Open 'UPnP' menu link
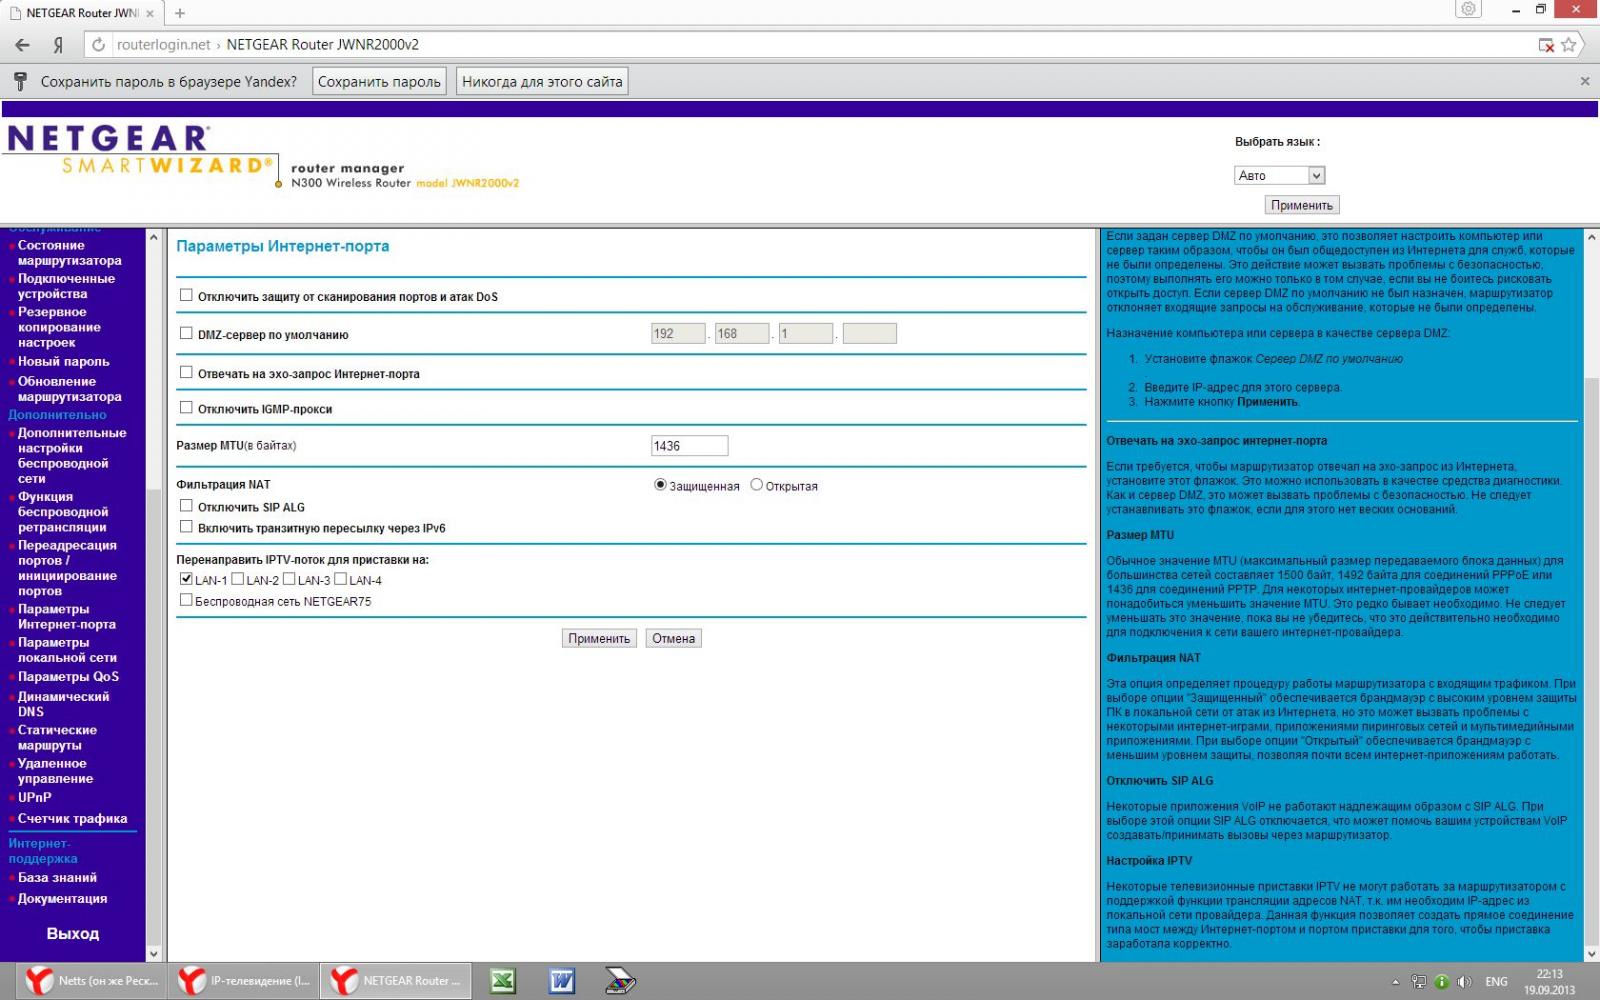 click(34, 797)
